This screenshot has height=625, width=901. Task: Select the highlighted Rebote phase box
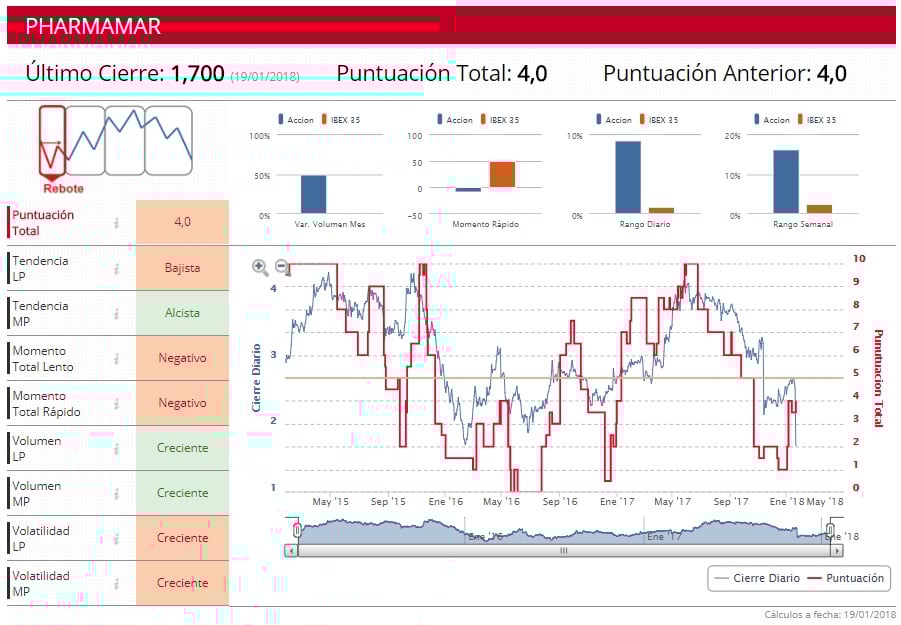click(52, 141)
